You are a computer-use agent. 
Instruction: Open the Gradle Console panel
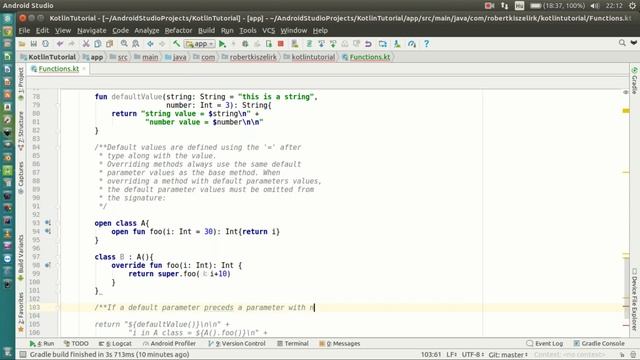599,344
